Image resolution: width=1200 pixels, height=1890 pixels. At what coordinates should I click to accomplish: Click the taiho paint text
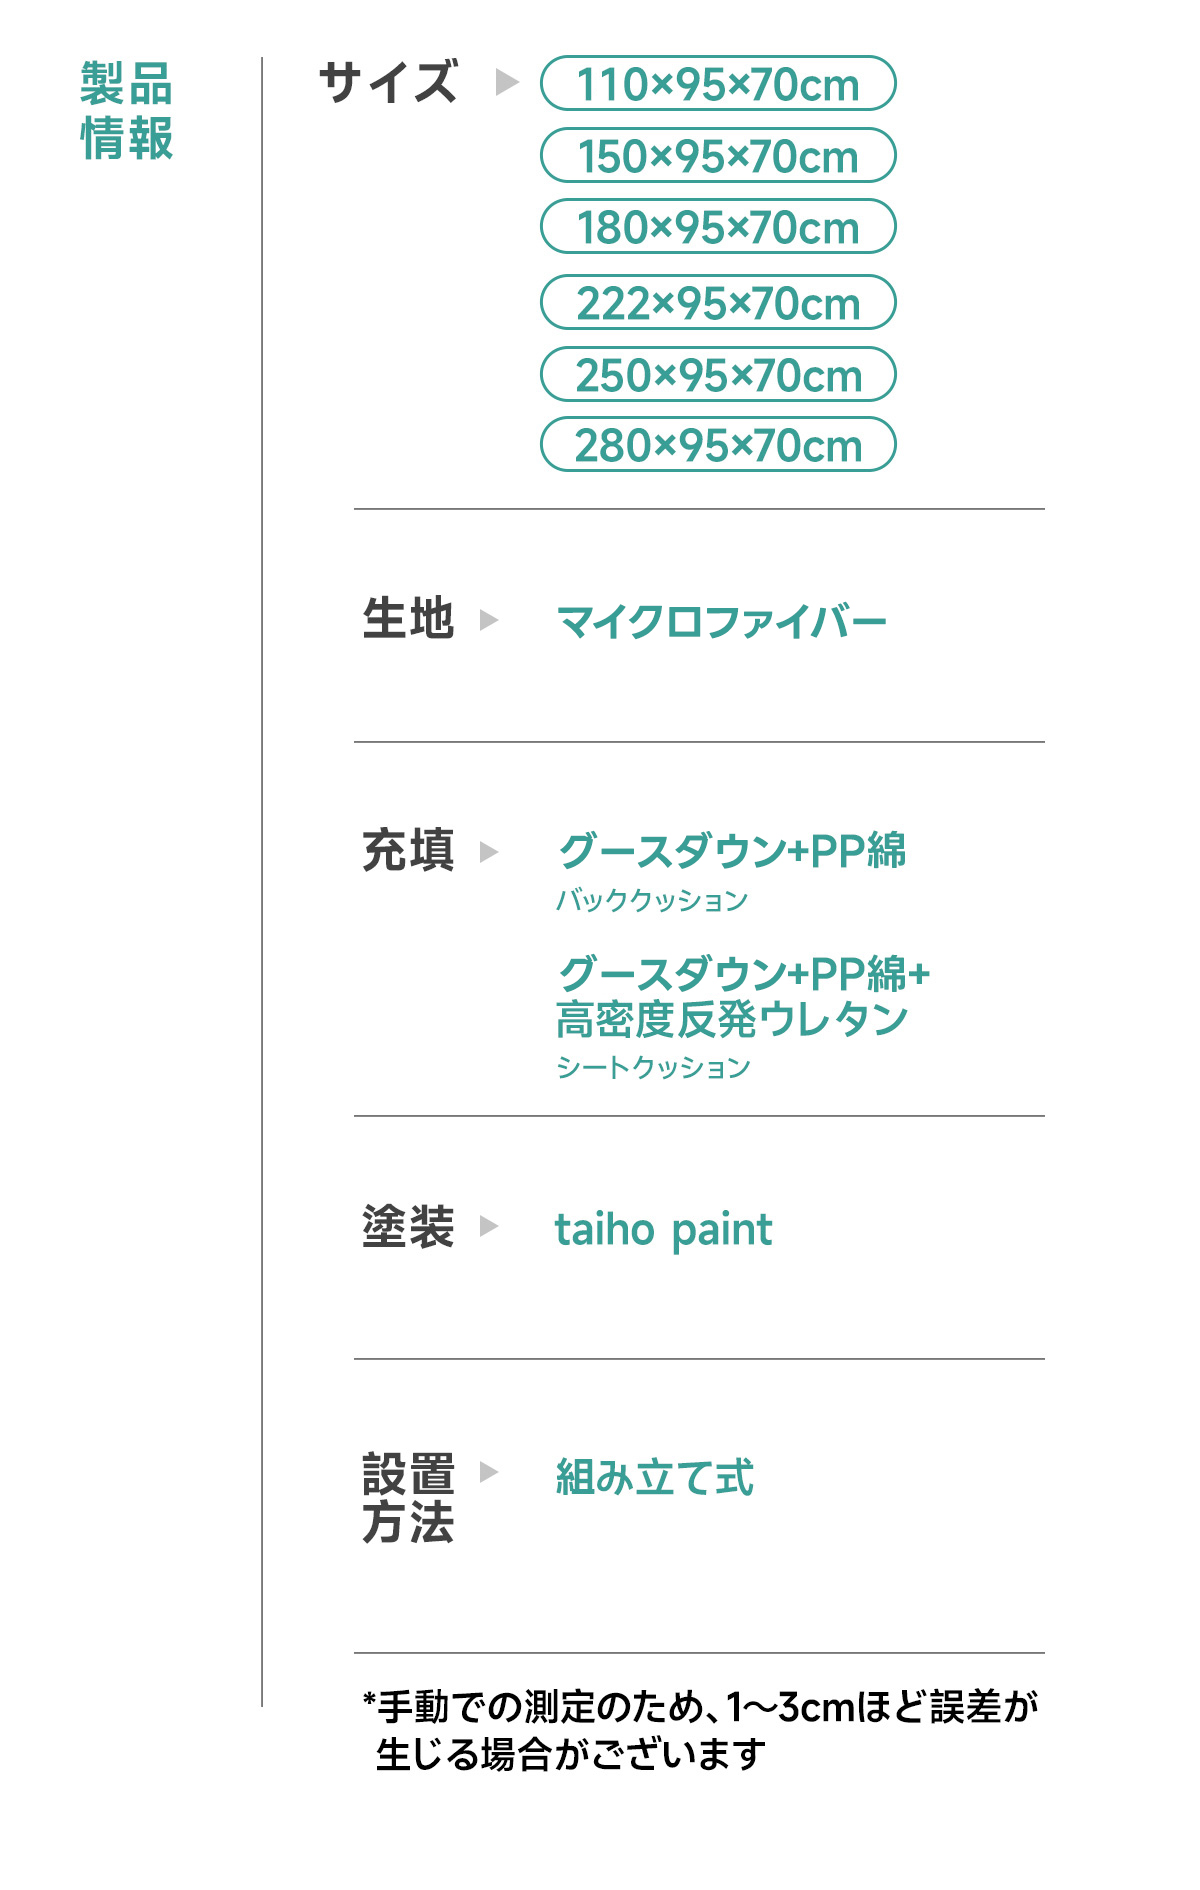663,1229
